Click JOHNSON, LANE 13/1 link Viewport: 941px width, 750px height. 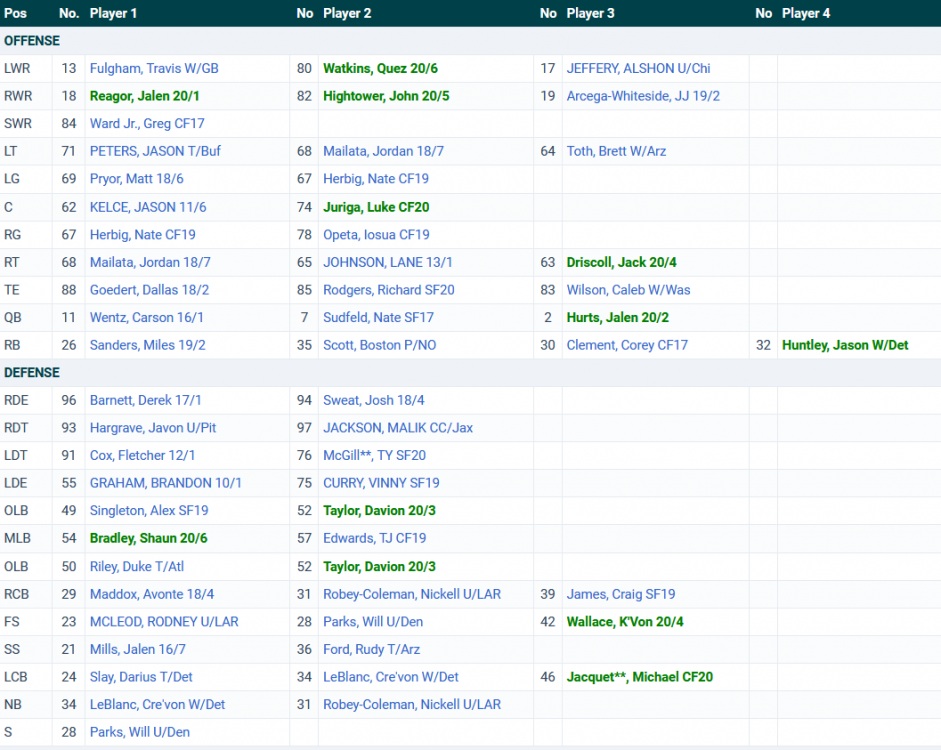tap(388, 262)
